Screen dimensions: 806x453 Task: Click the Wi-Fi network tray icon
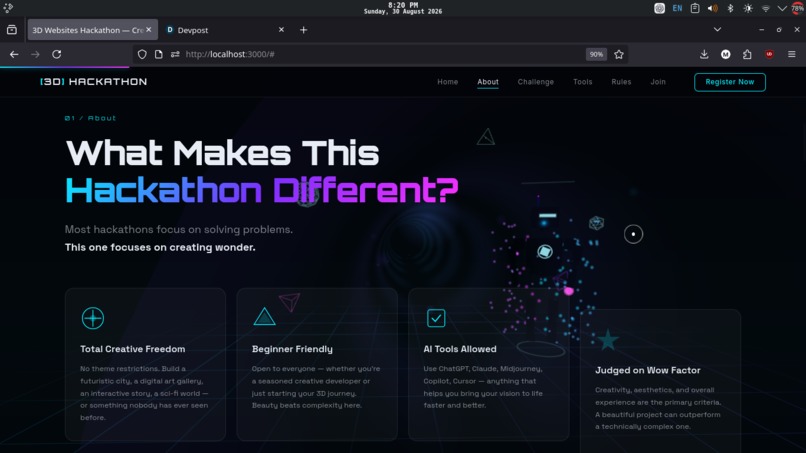[765, 8]
